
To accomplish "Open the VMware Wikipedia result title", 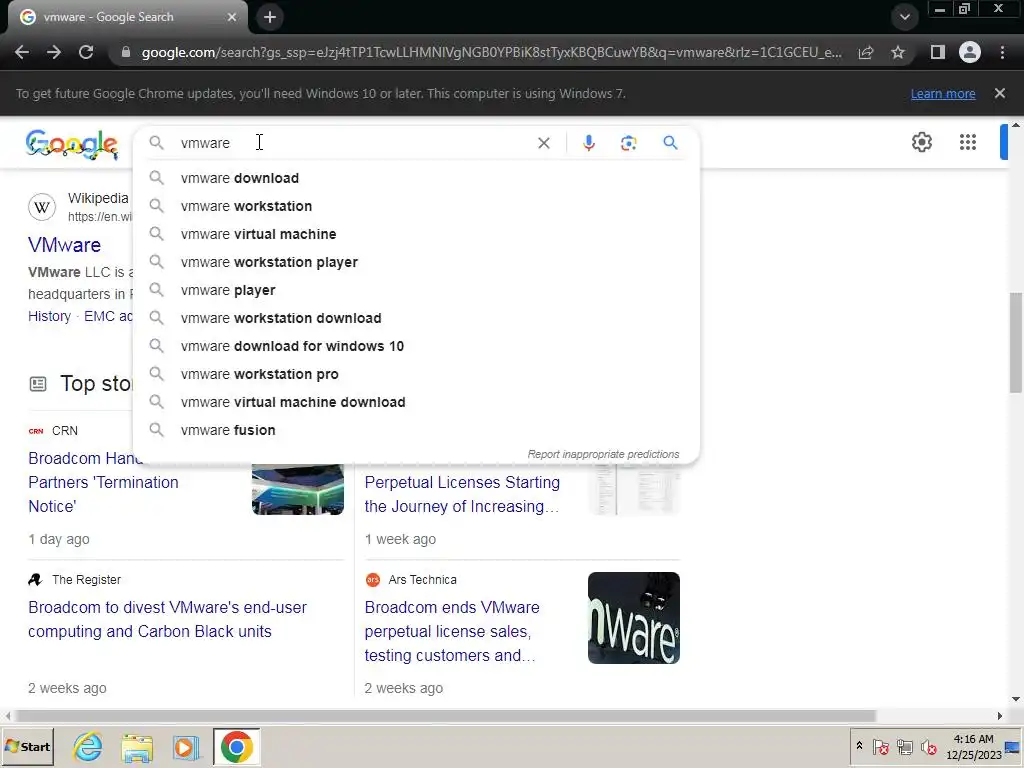I will pyautogui.click(x=65, y=245).
